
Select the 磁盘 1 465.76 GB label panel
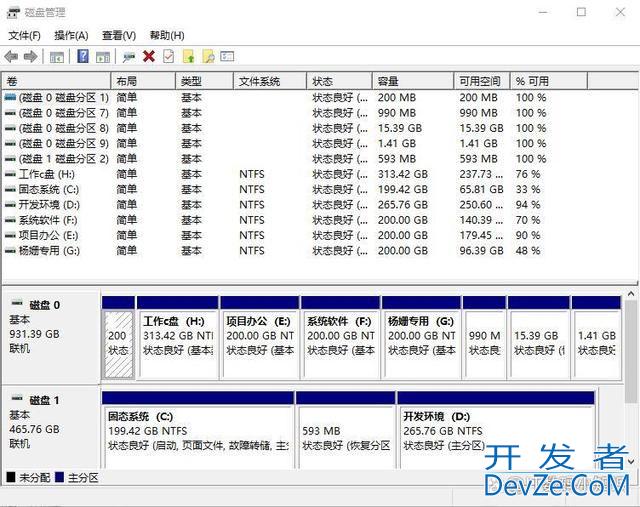[x=51, y=427]
